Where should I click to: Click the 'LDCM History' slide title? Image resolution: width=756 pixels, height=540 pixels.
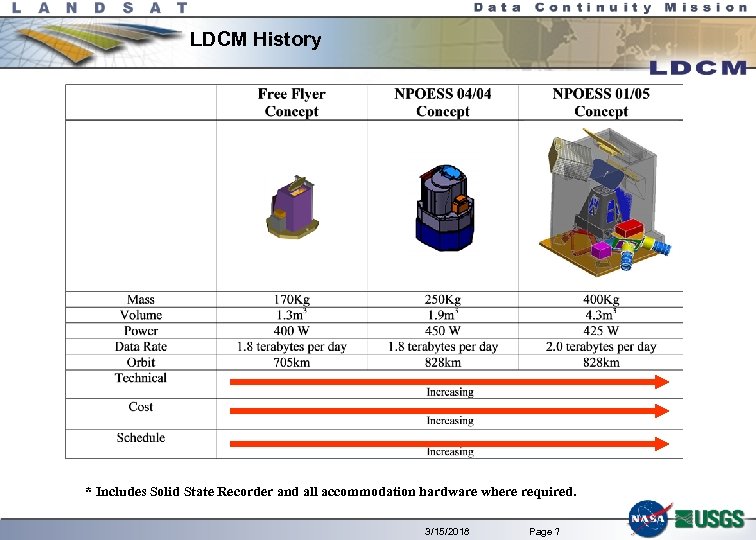(x=256, y=40)
